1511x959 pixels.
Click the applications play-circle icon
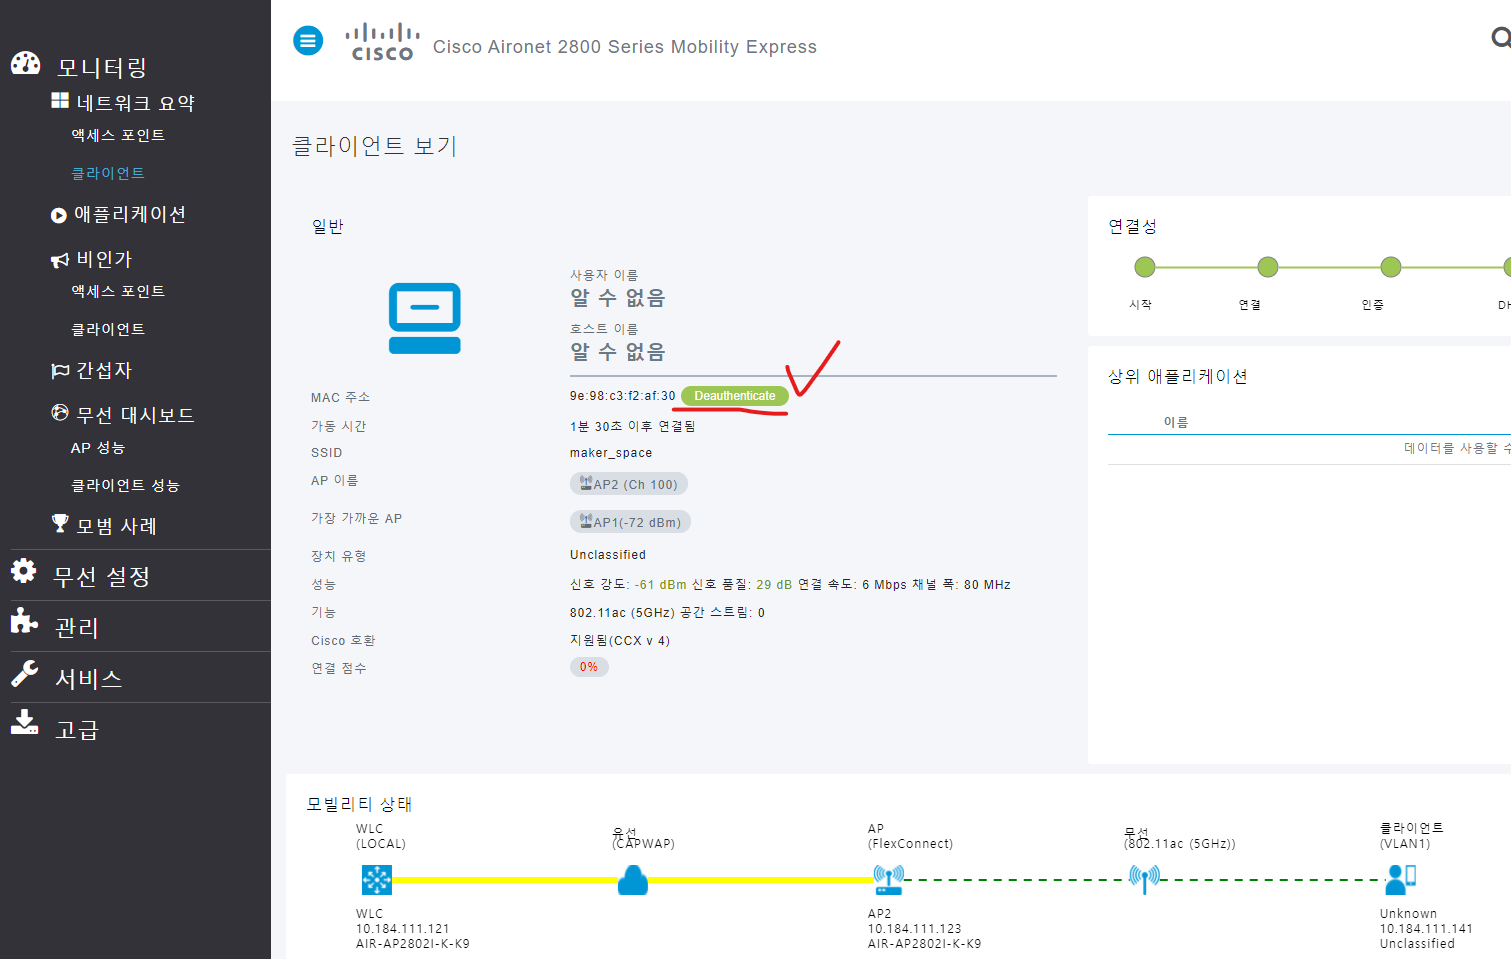59,215
